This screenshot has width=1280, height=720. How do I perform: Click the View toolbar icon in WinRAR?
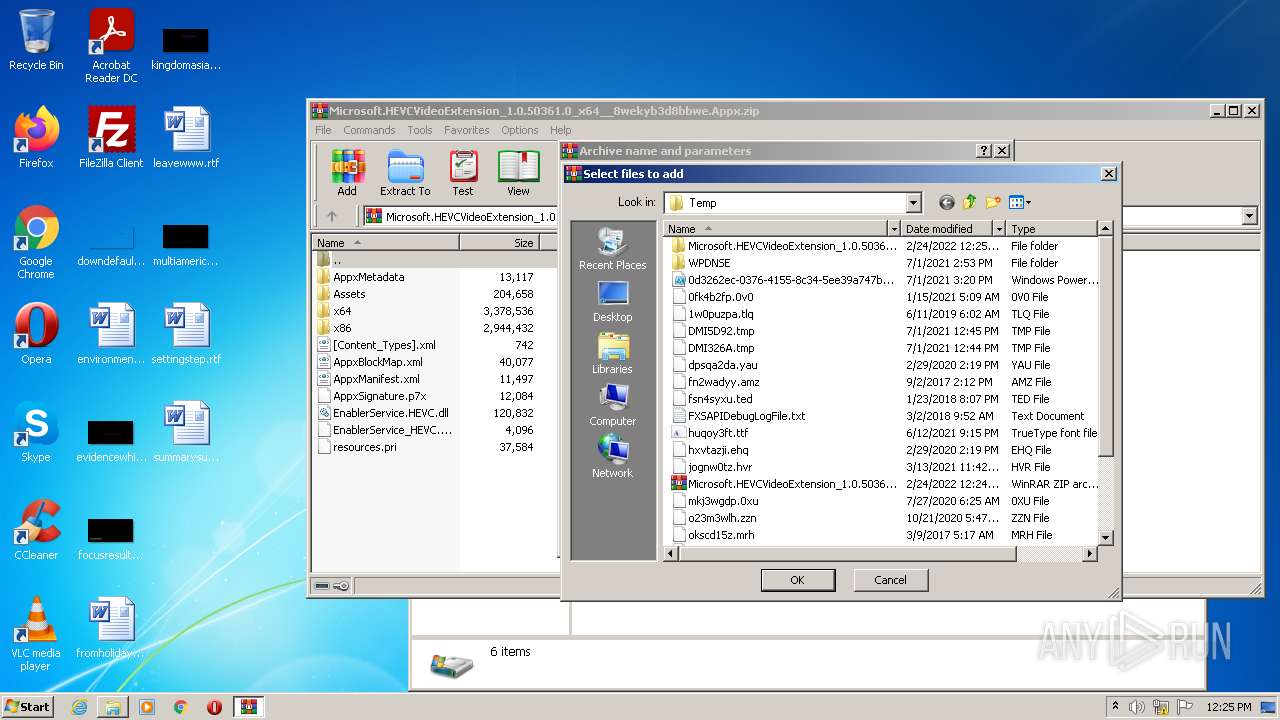click(x=518, y=173)
